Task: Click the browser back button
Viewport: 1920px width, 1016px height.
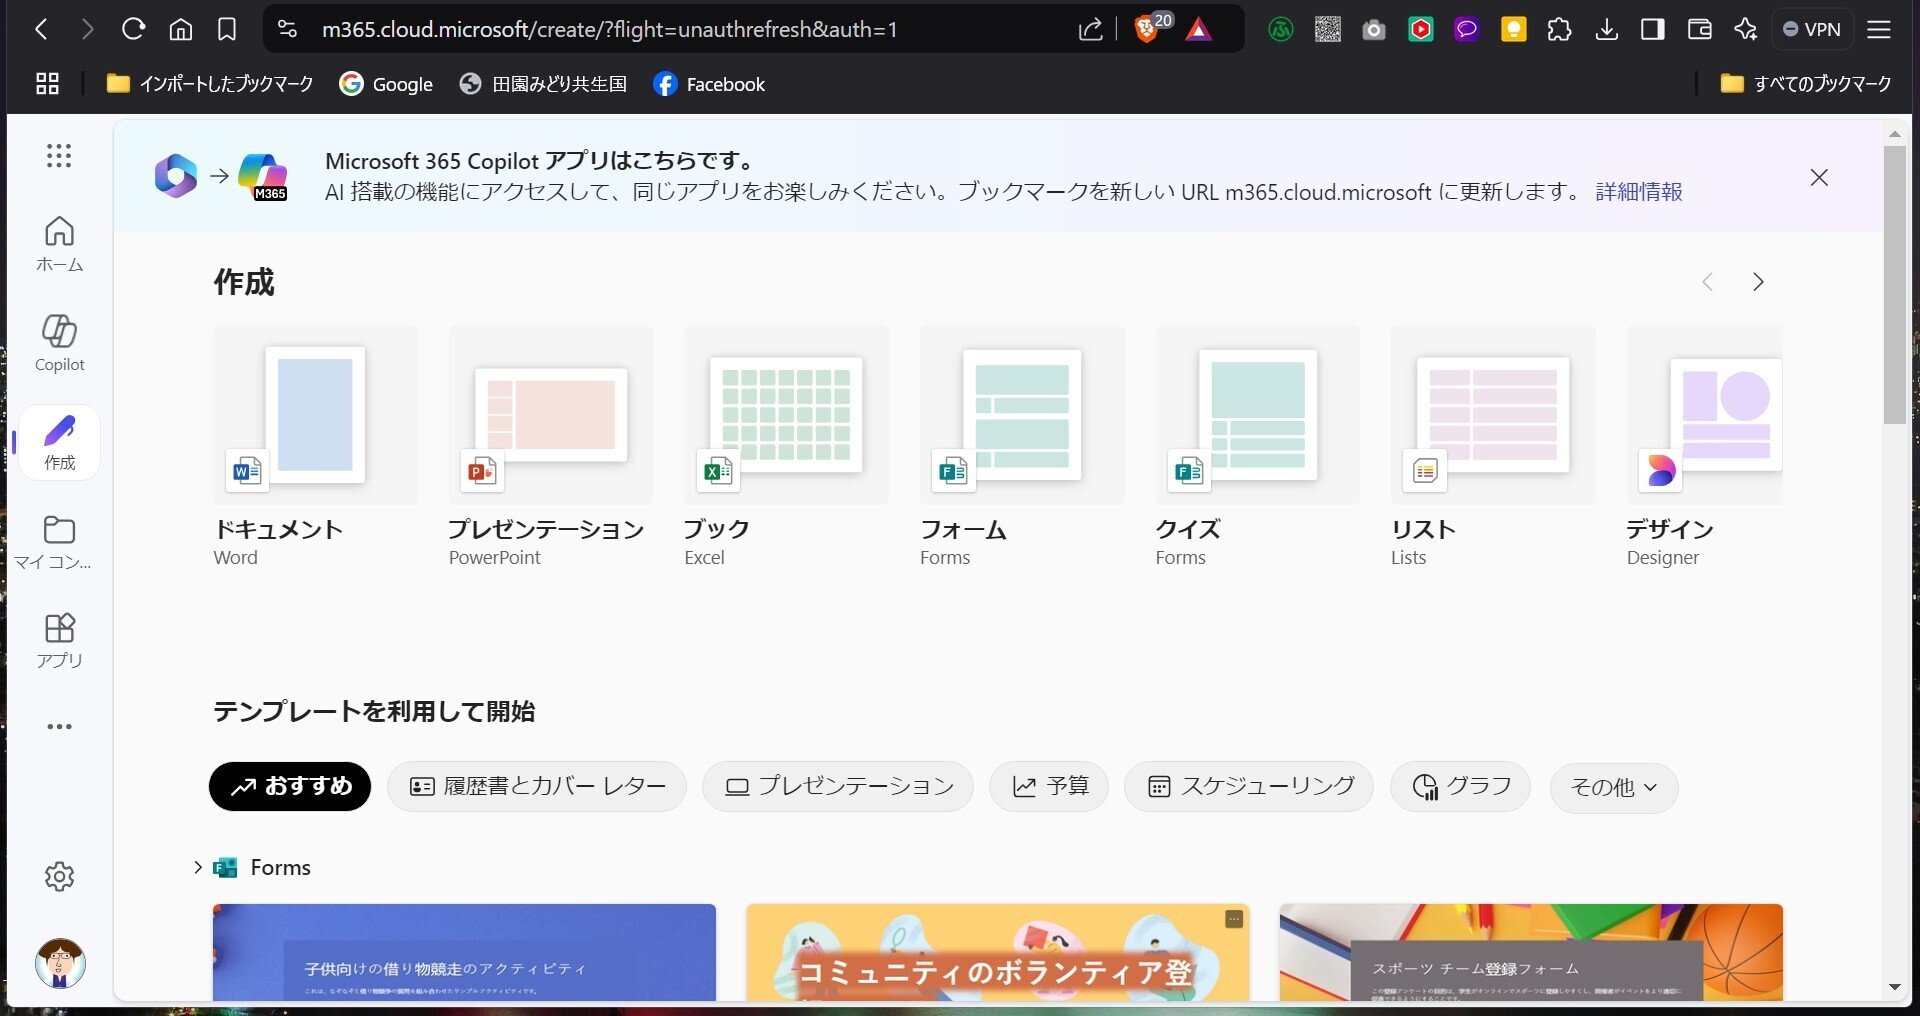Action: pos(41,30)
